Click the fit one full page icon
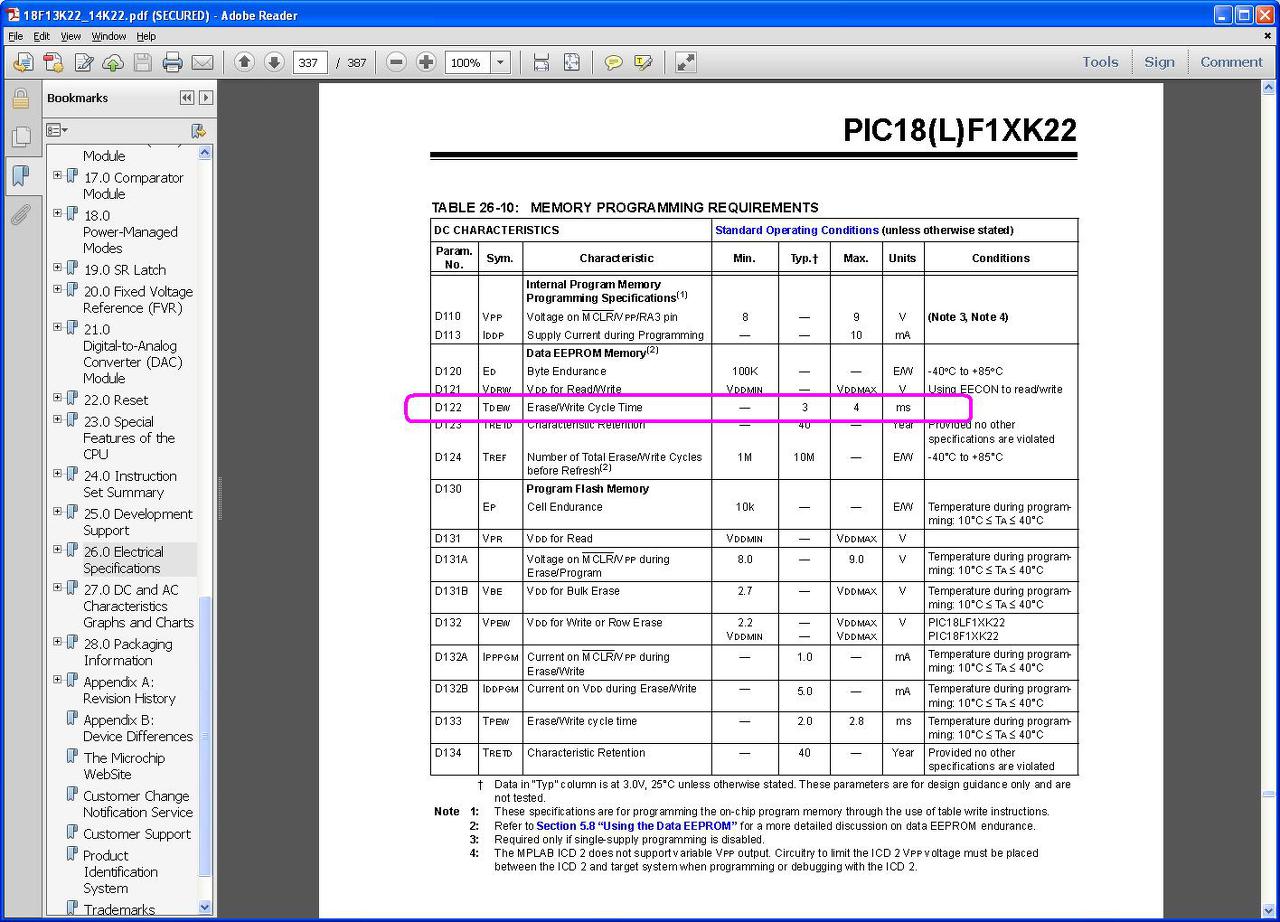 [x=571, y=62]
